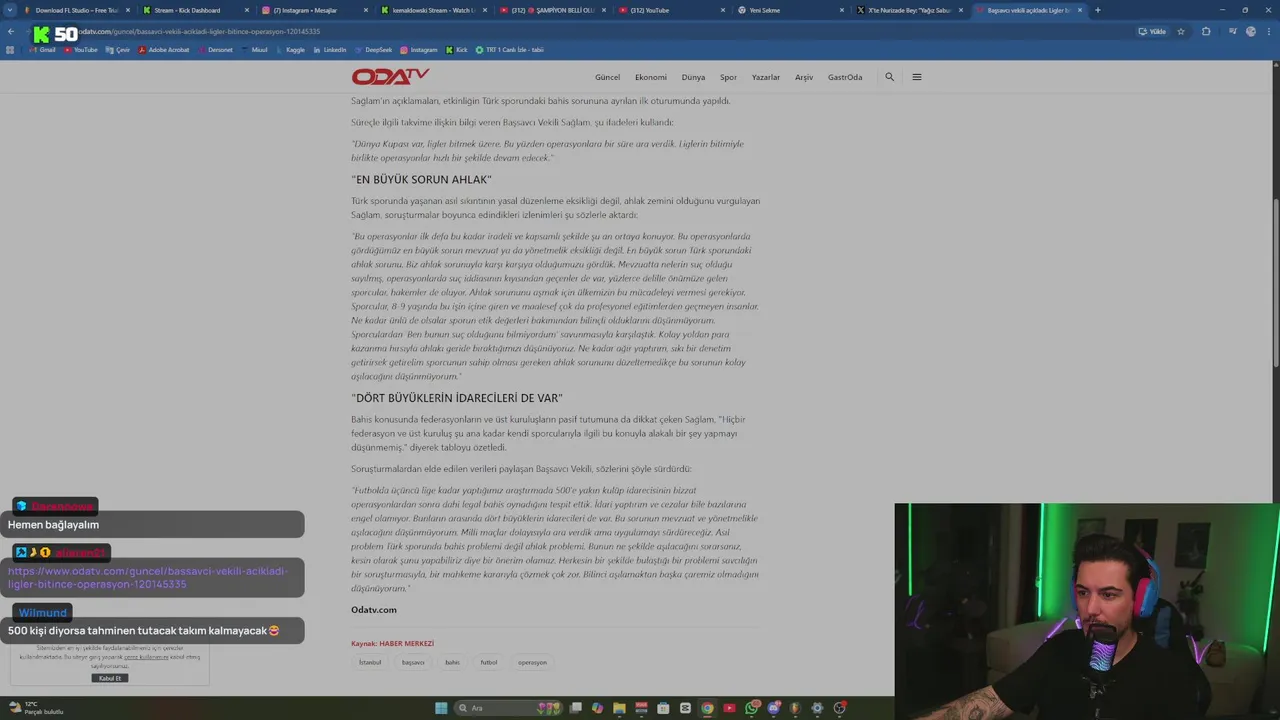This screenshot has height=720, width=1280.
Task: Switch to the Yeni Sekme tab
Action: pyautogui.click(x=791, y=10)
